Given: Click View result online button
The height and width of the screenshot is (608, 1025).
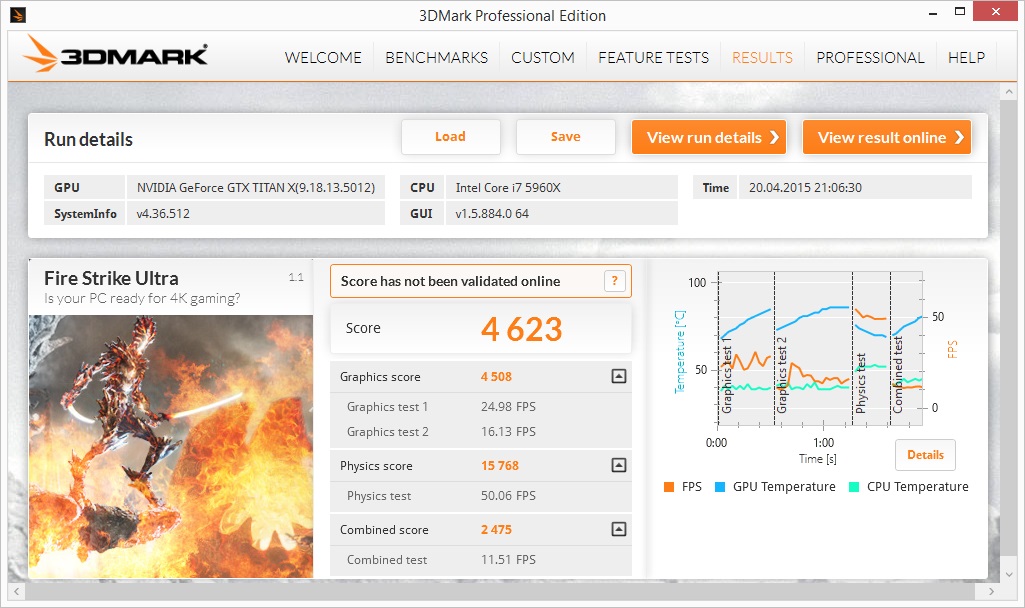Looking at the screenshot, I should [886, 137].
